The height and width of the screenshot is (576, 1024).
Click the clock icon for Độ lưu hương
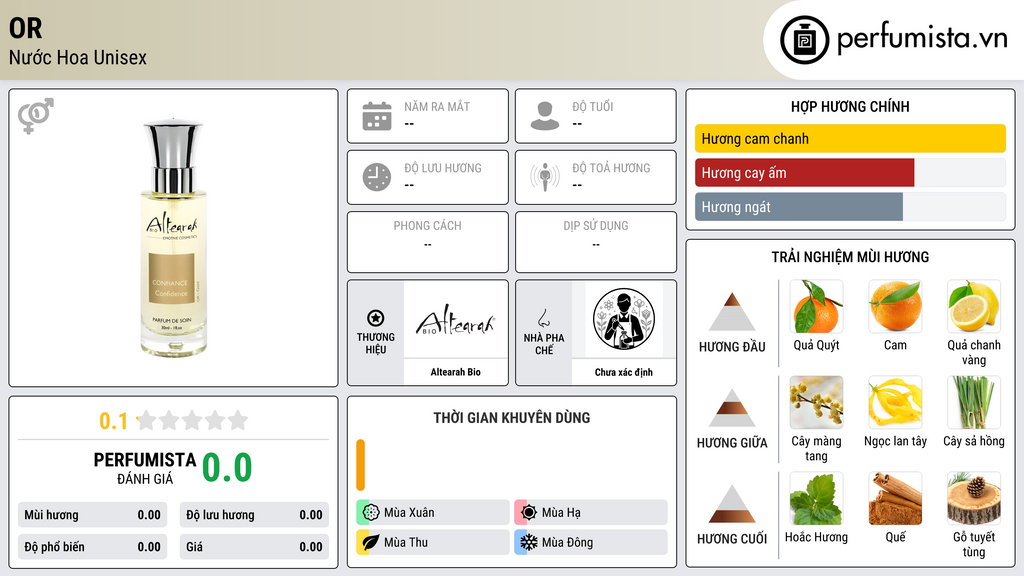pos(377,177)
